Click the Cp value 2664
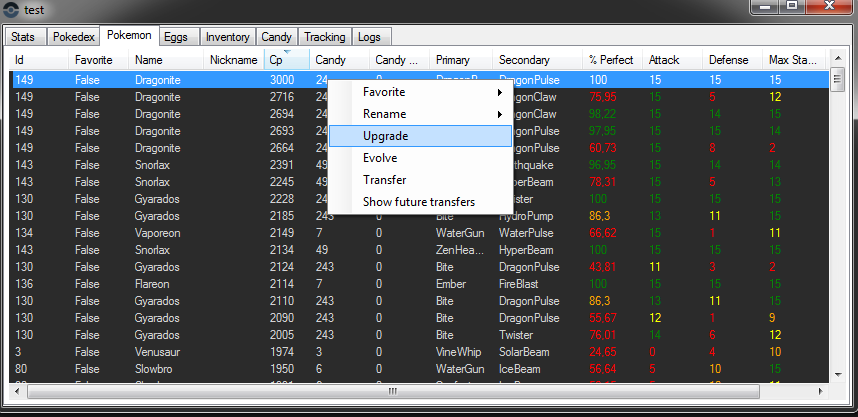The image size is (858, 417). coord(282,148)
